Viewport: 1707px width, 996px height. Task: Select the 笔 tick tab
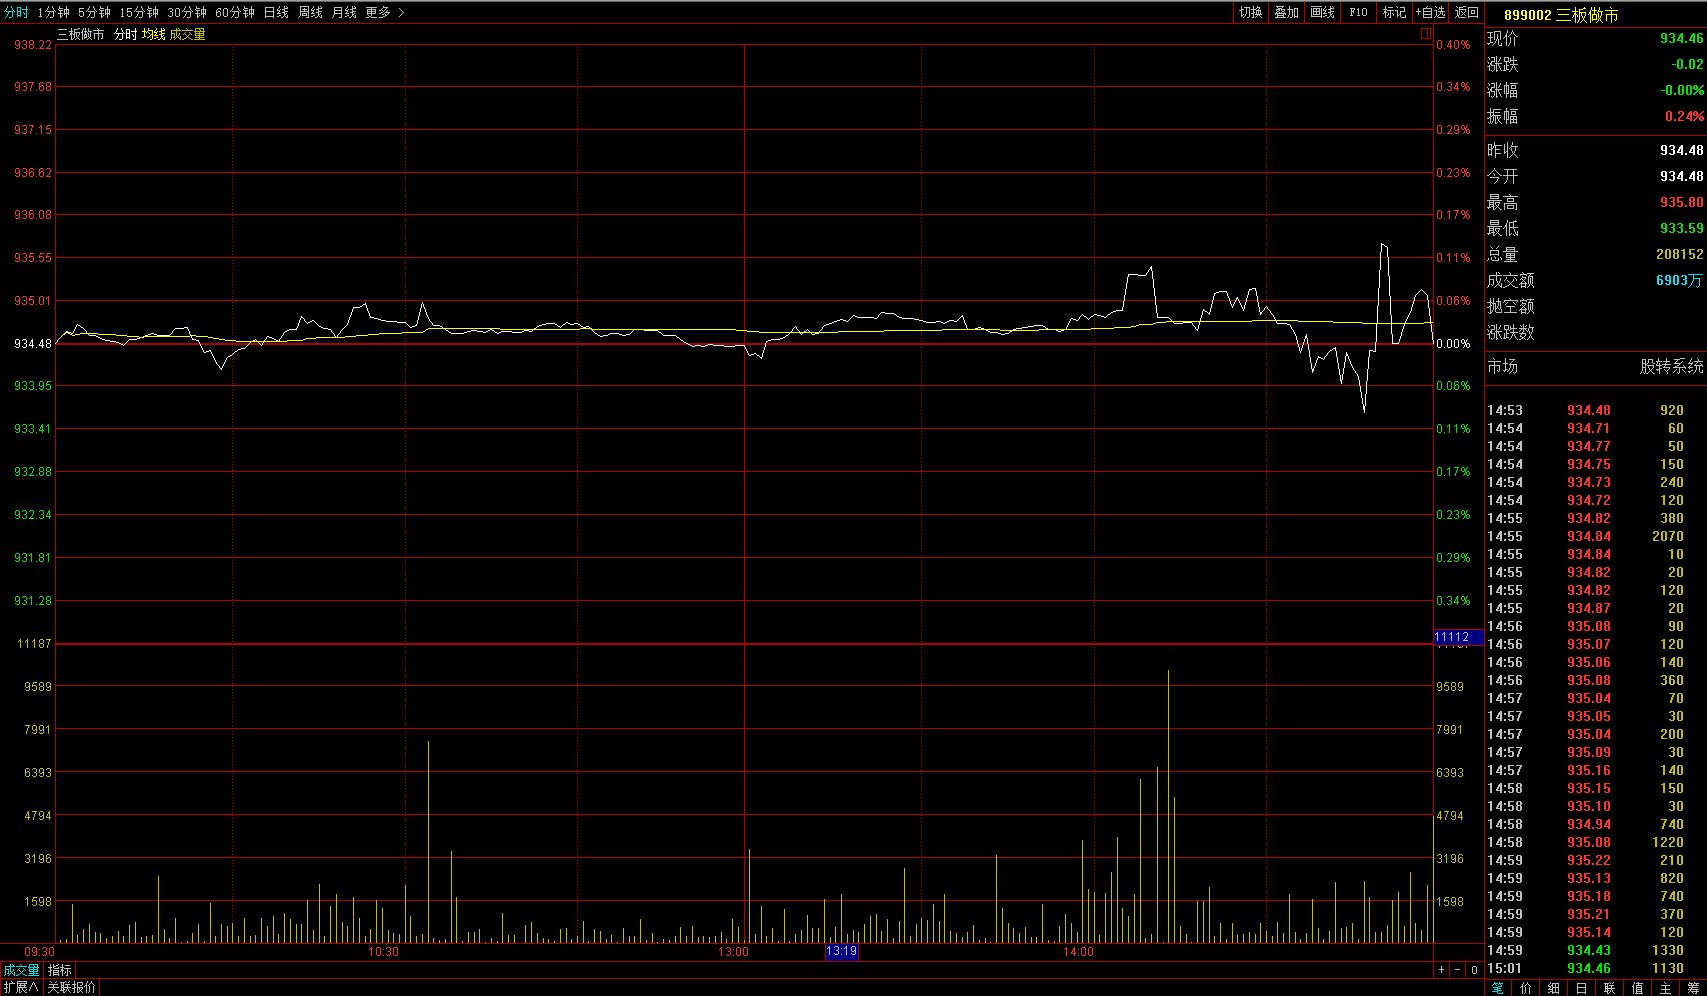point(1497,988)
